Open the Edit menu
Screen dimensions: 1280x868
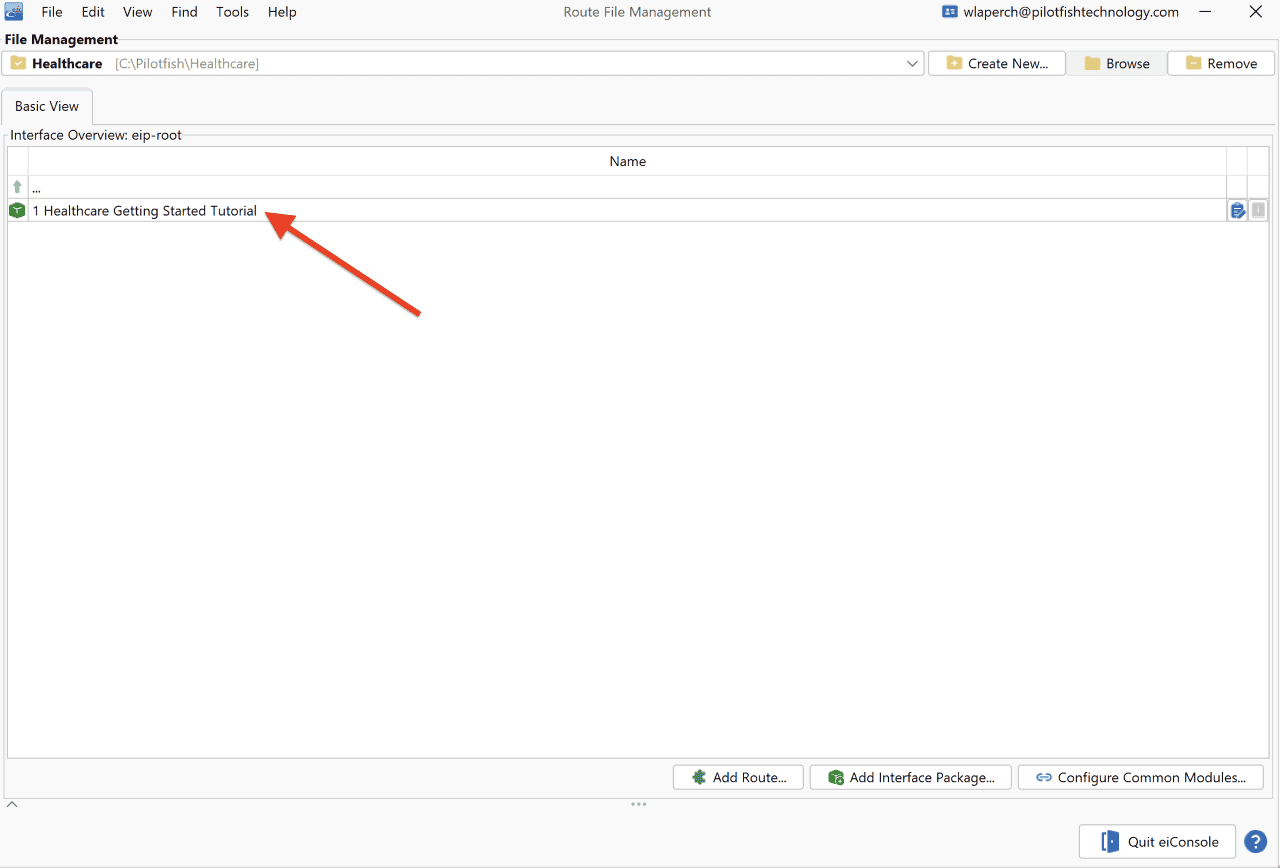click(x=93, y=12)
